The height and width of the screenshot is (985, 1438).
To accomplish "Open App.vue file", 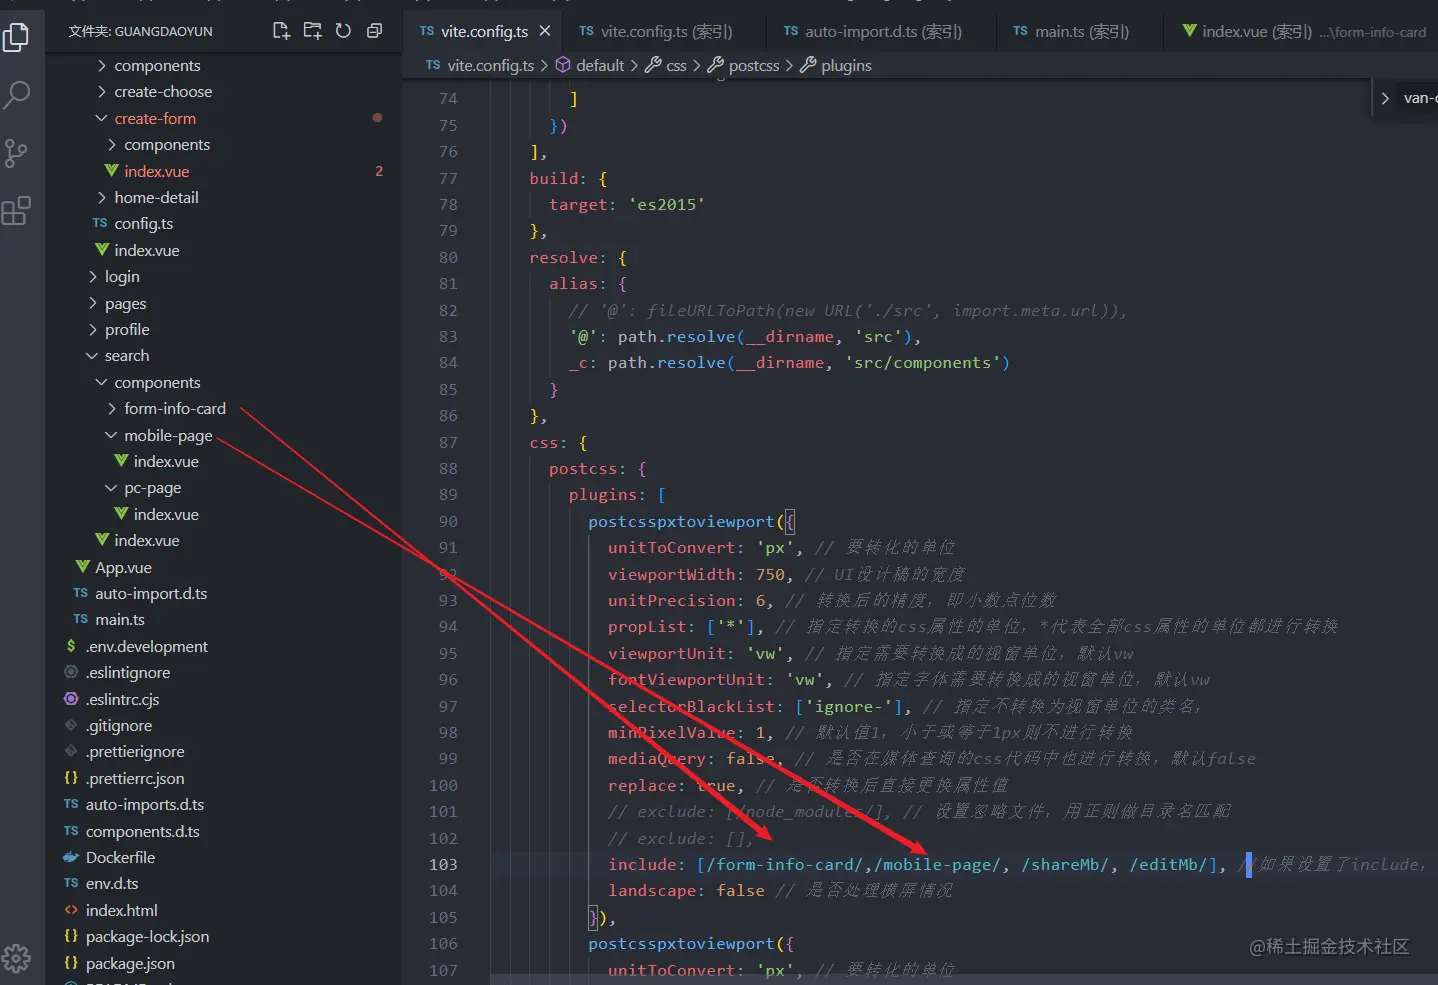I will [x=123, y=567].
